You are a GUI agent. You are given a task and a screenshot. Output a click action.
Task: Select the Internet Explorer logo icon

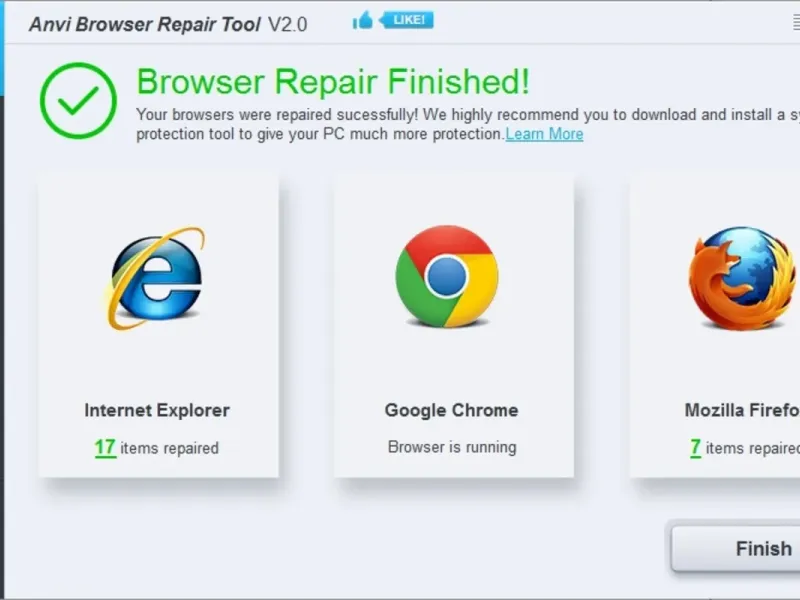(x=156, y=278)
